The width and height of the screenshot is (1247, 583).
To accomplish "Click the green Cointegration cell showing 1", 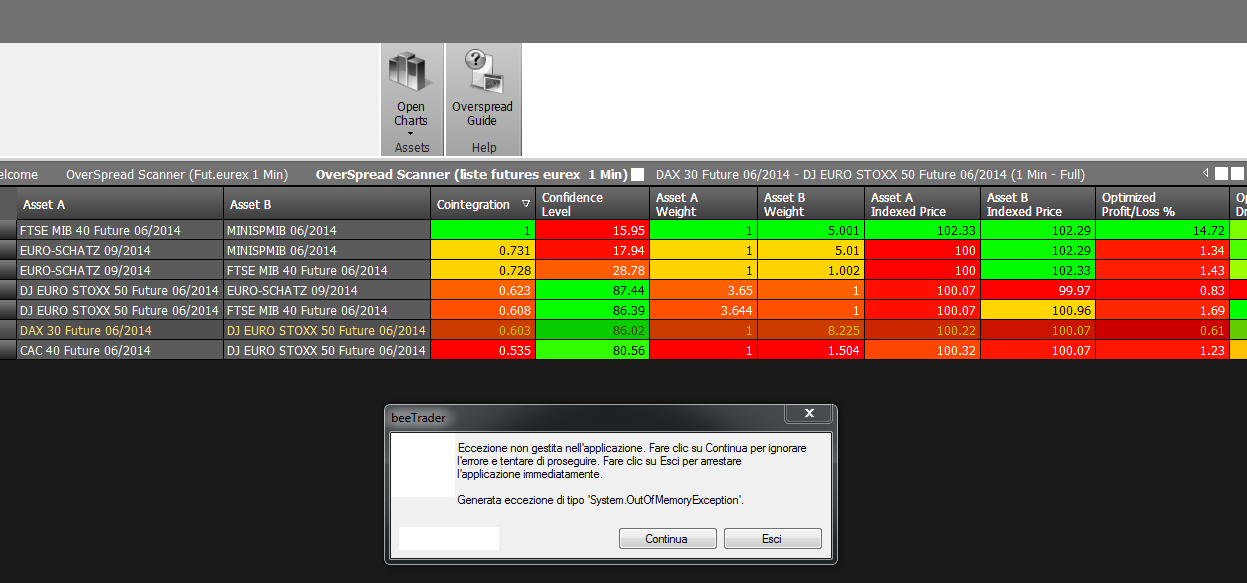I will (483, 230).
